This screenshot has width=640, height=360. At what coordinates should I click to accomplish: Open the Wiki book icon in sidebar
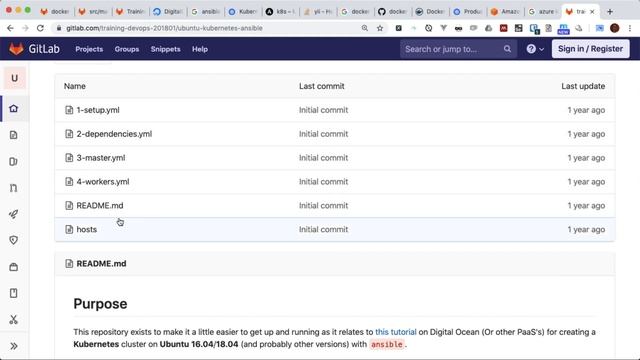tap(13, 293)
